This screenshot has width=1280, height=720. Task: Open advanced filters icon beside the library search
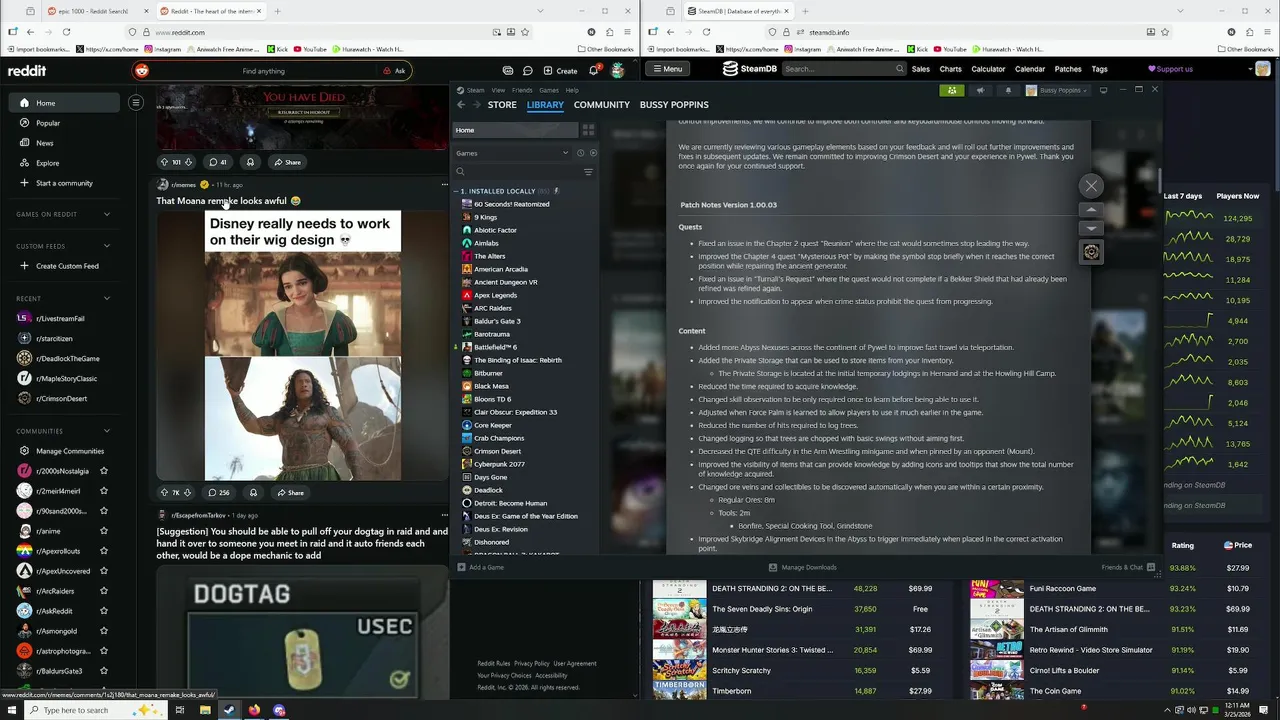tap(588, 172)
